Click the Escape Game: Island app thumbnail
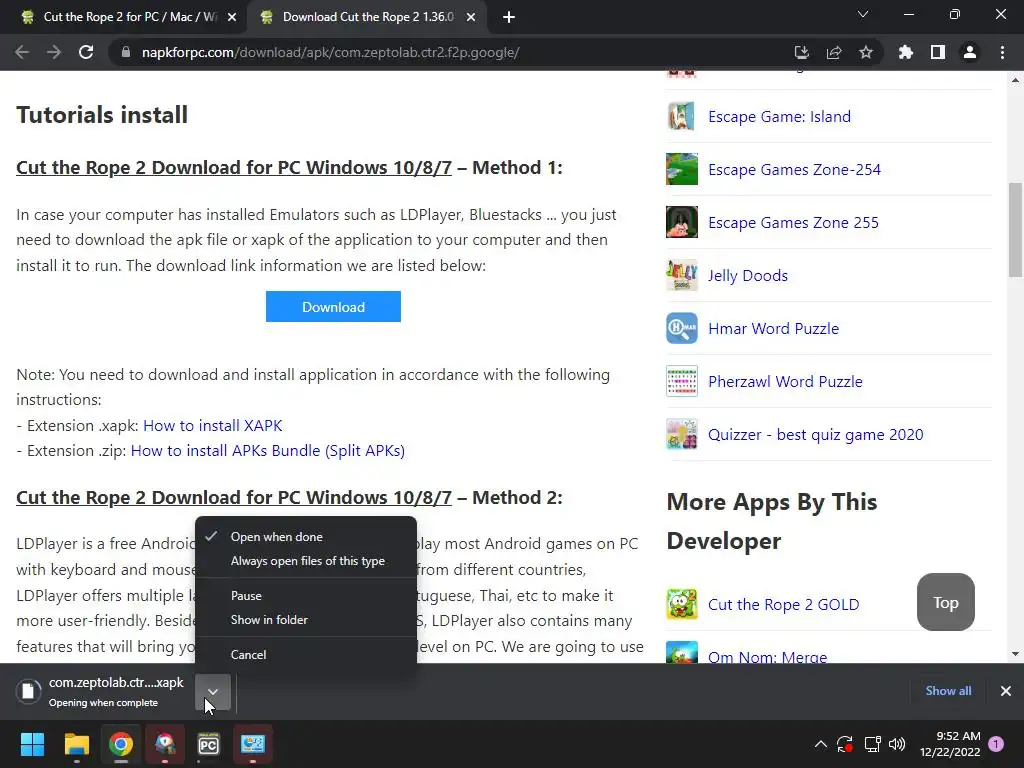 point(682,116)
